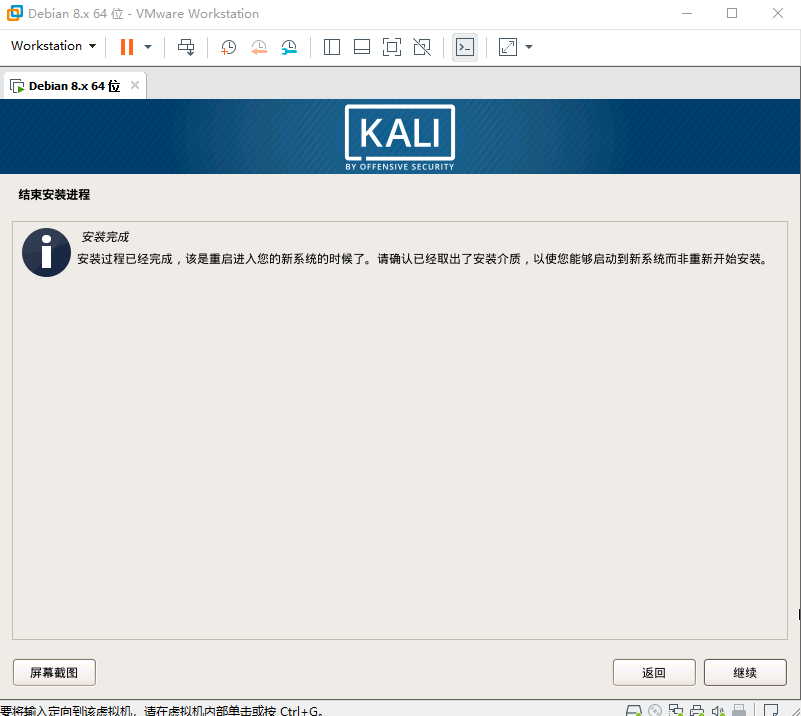Click the 返回 (Go Back) button

pos(654,672)
